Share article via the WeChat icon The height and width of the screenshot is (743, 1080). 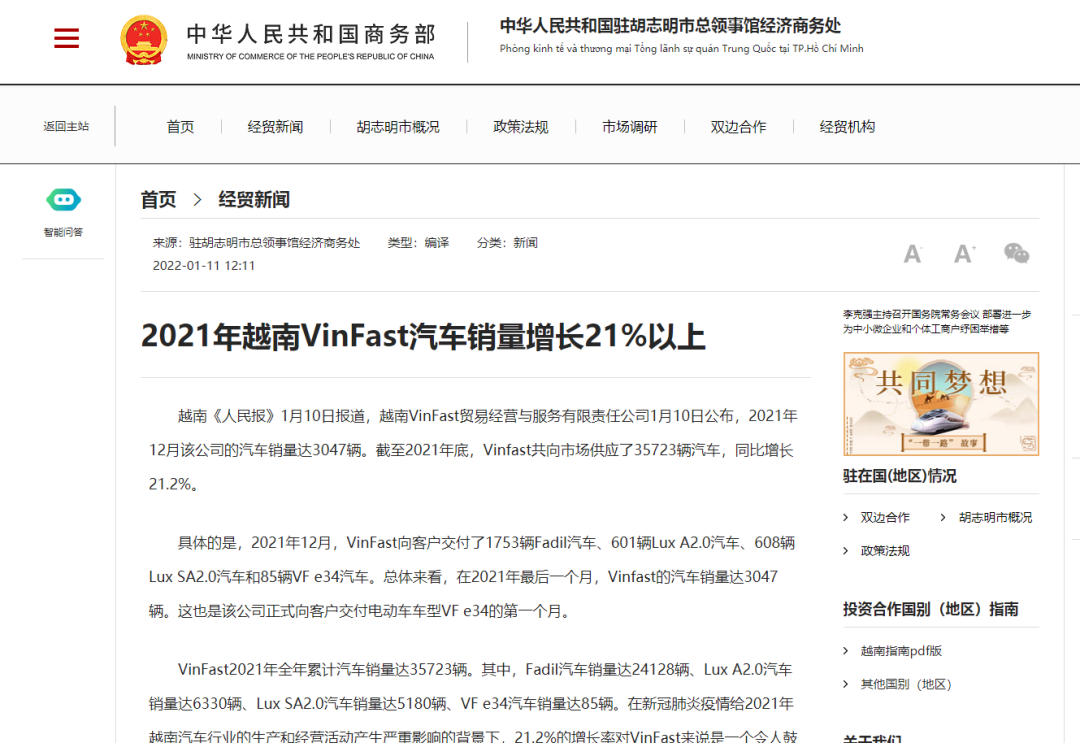pos(1017,253)
